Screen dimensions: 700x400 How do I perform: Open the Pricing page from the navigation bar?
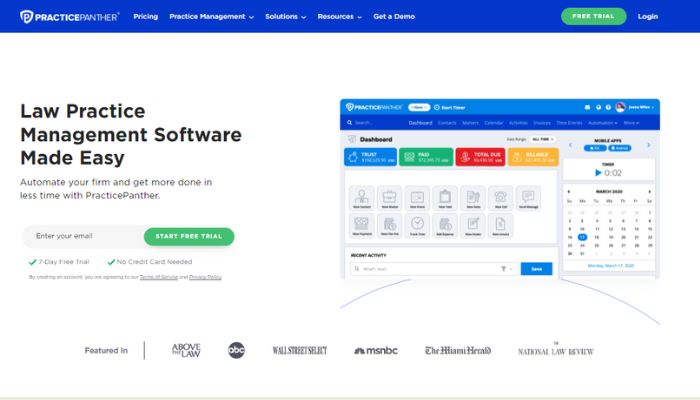click(x=146, y=17)
